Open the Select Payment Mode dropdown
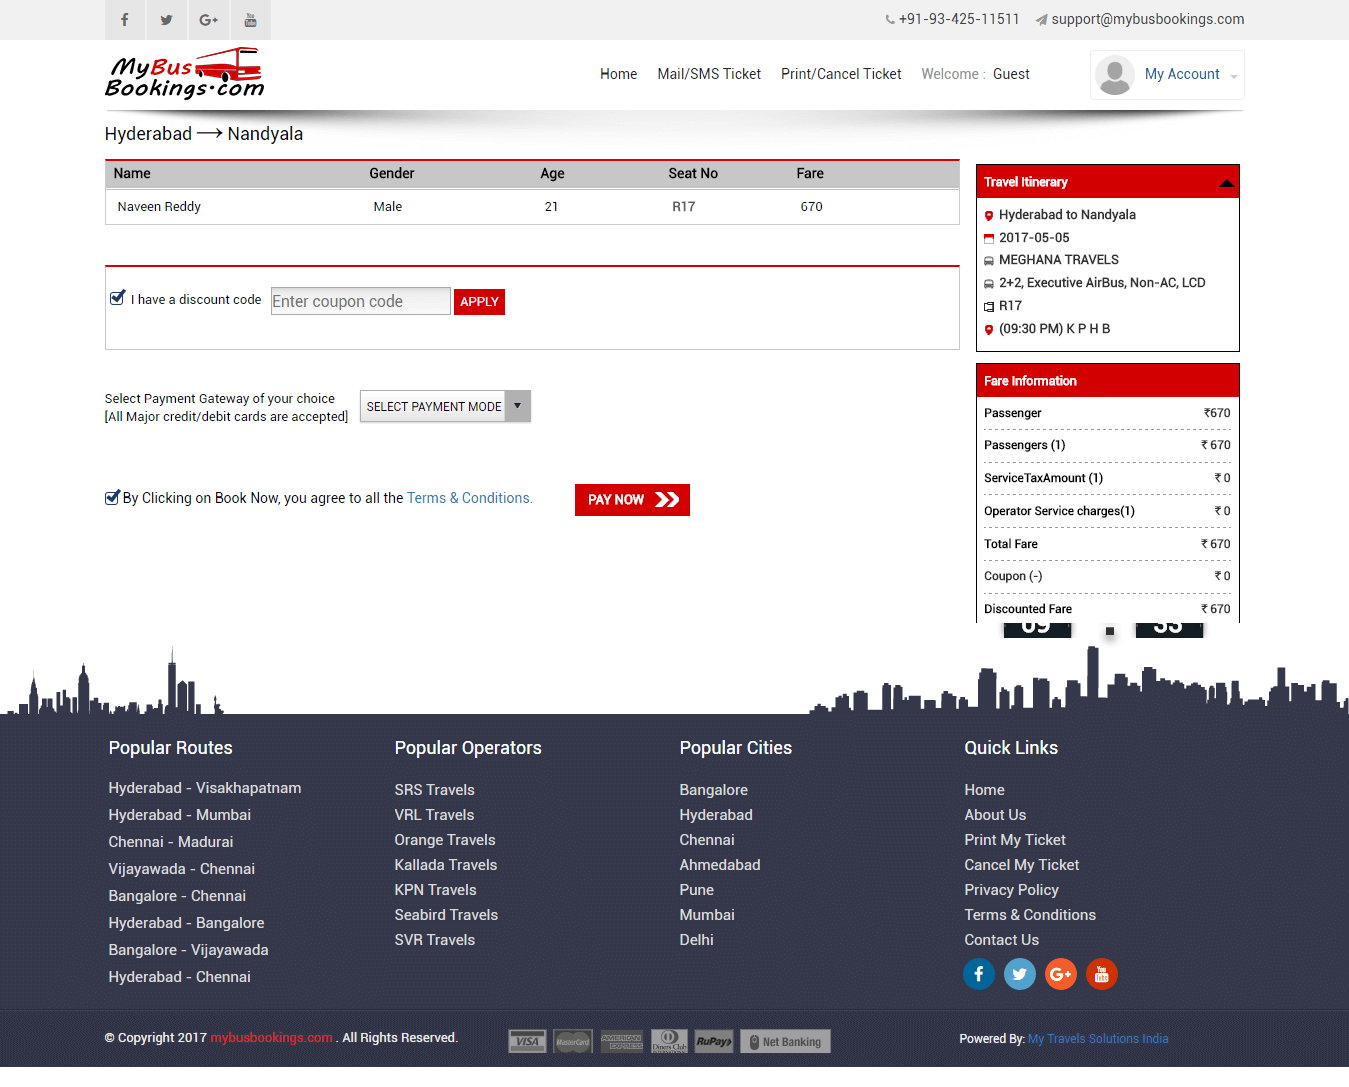 click(x=445, y=406)
